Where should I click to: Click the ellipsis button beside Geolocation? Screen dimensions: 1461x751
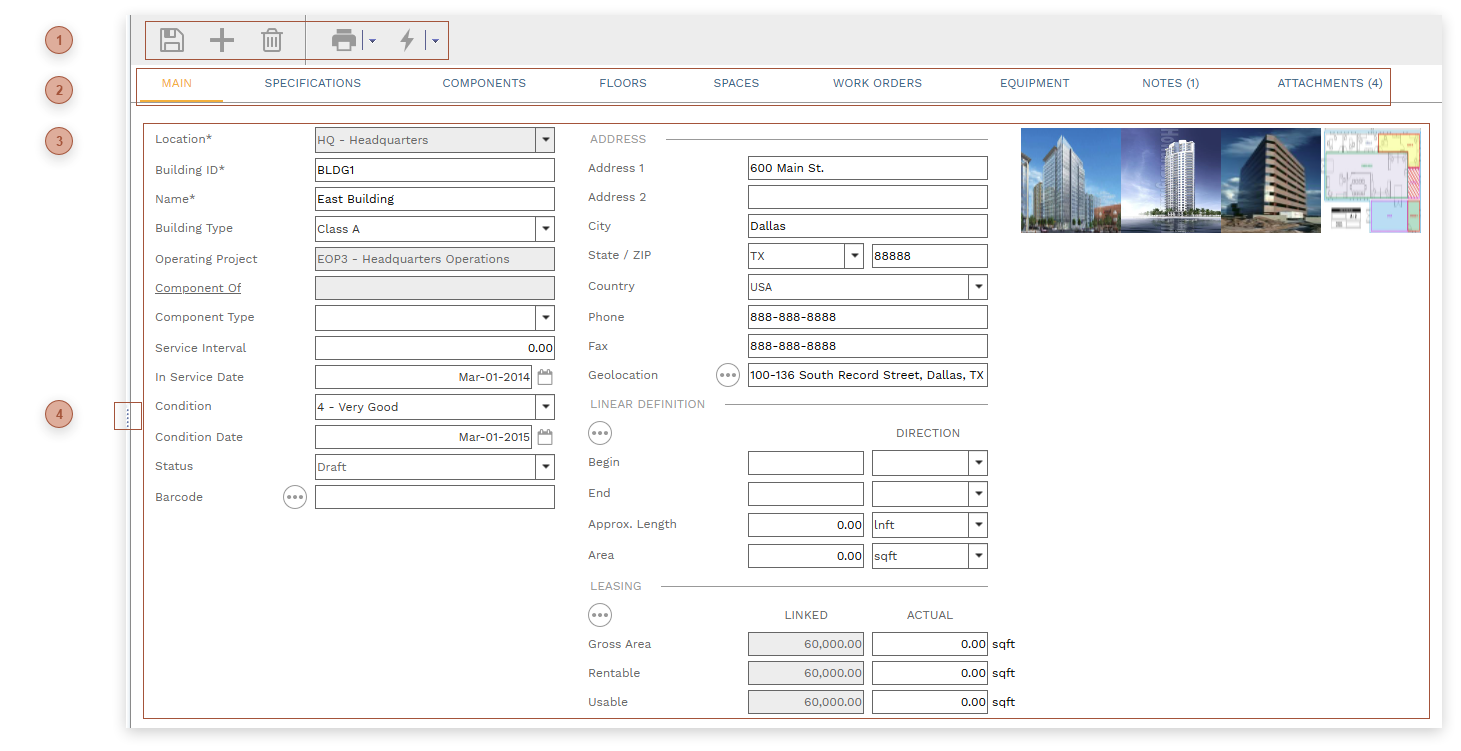(x=728, y=375)
